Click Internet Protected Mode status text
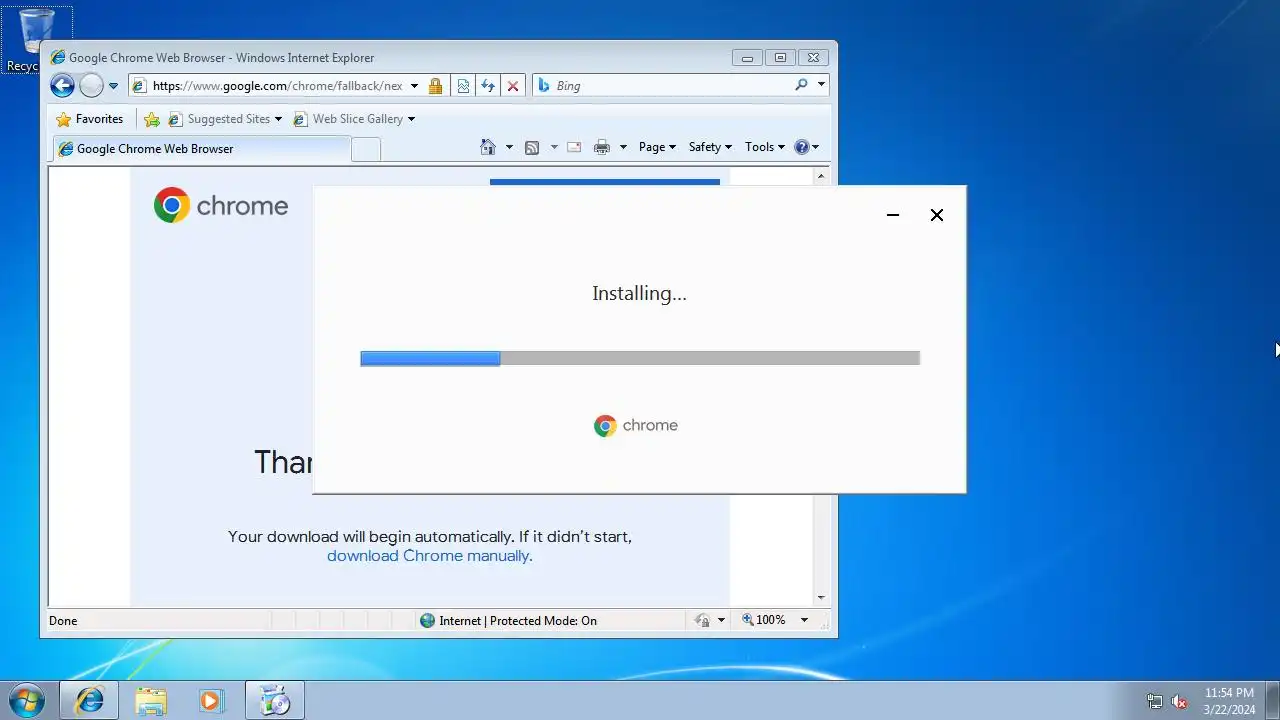This screenshot has height=720, width=1280. [518, 621]
